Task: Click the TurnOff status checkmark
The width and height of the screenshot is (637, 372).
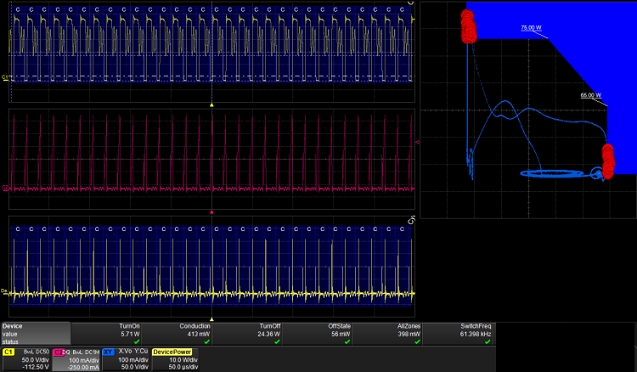Action: pos(277,342)
